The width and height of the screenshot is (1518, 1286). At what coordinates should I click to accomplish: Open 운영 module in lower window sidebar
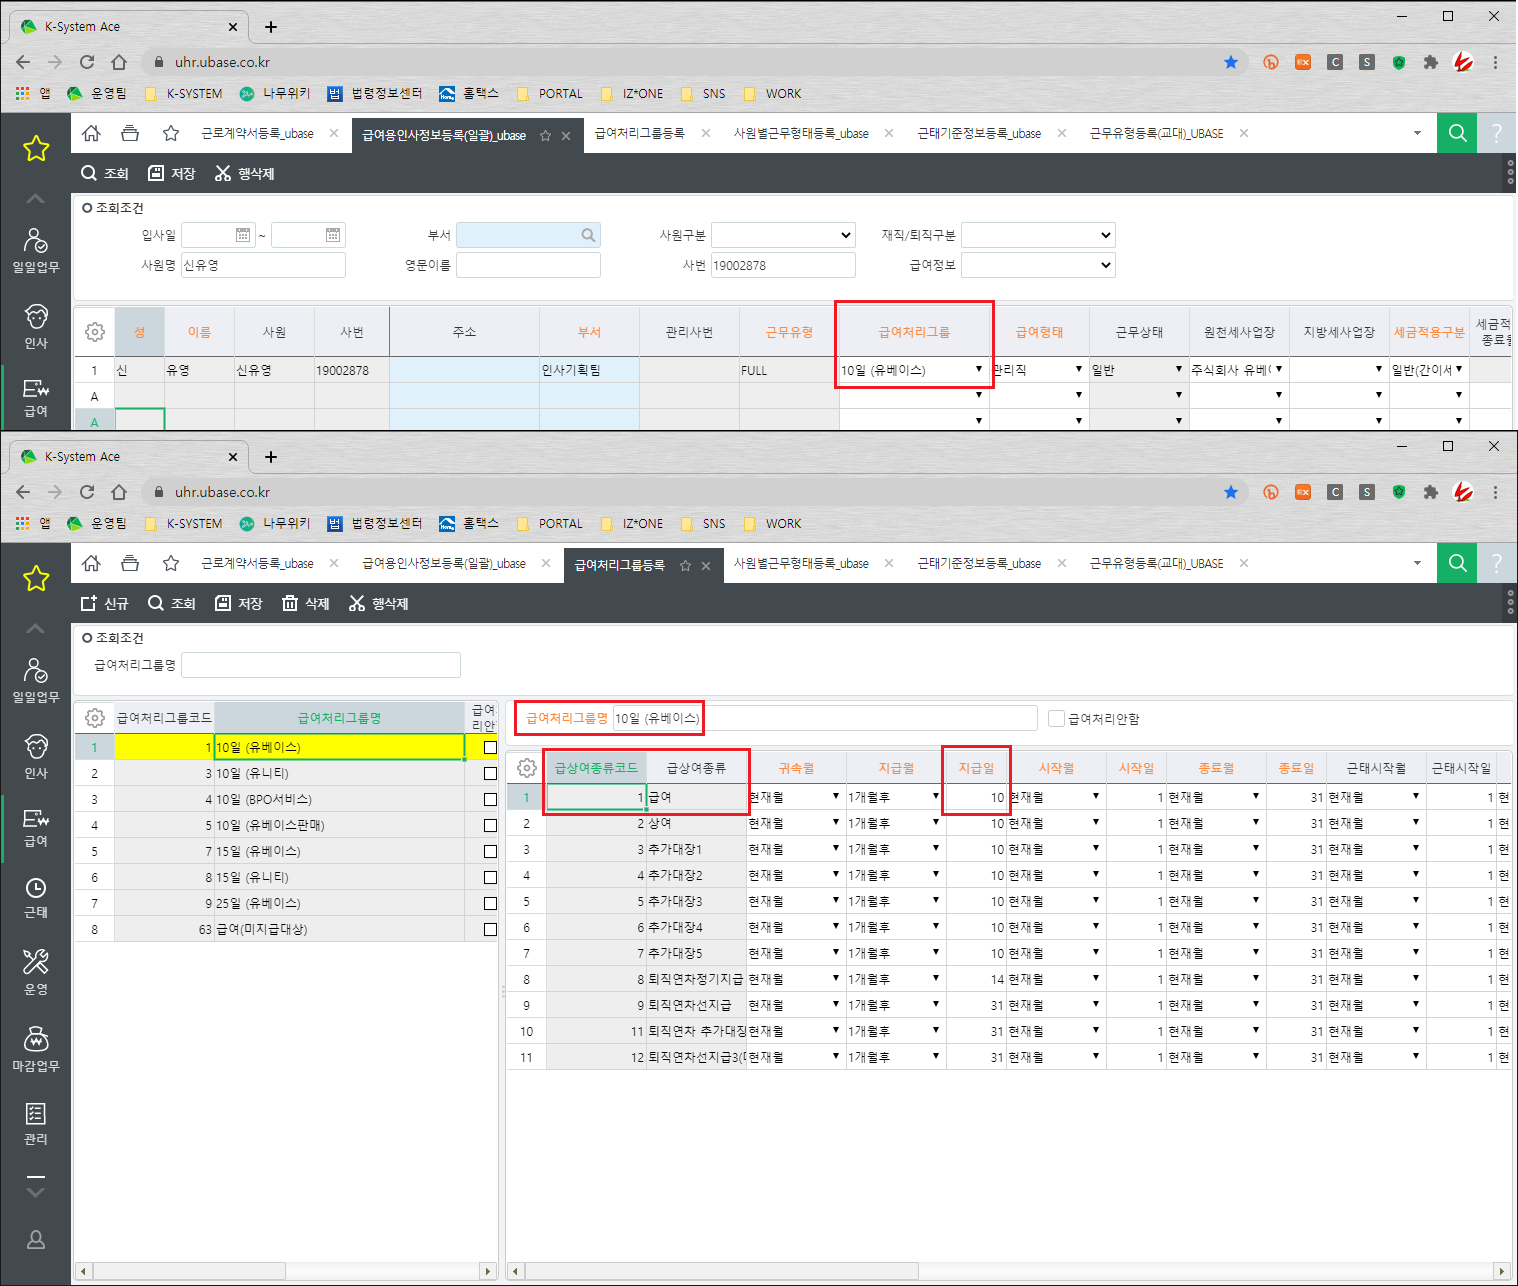[36, 972]
